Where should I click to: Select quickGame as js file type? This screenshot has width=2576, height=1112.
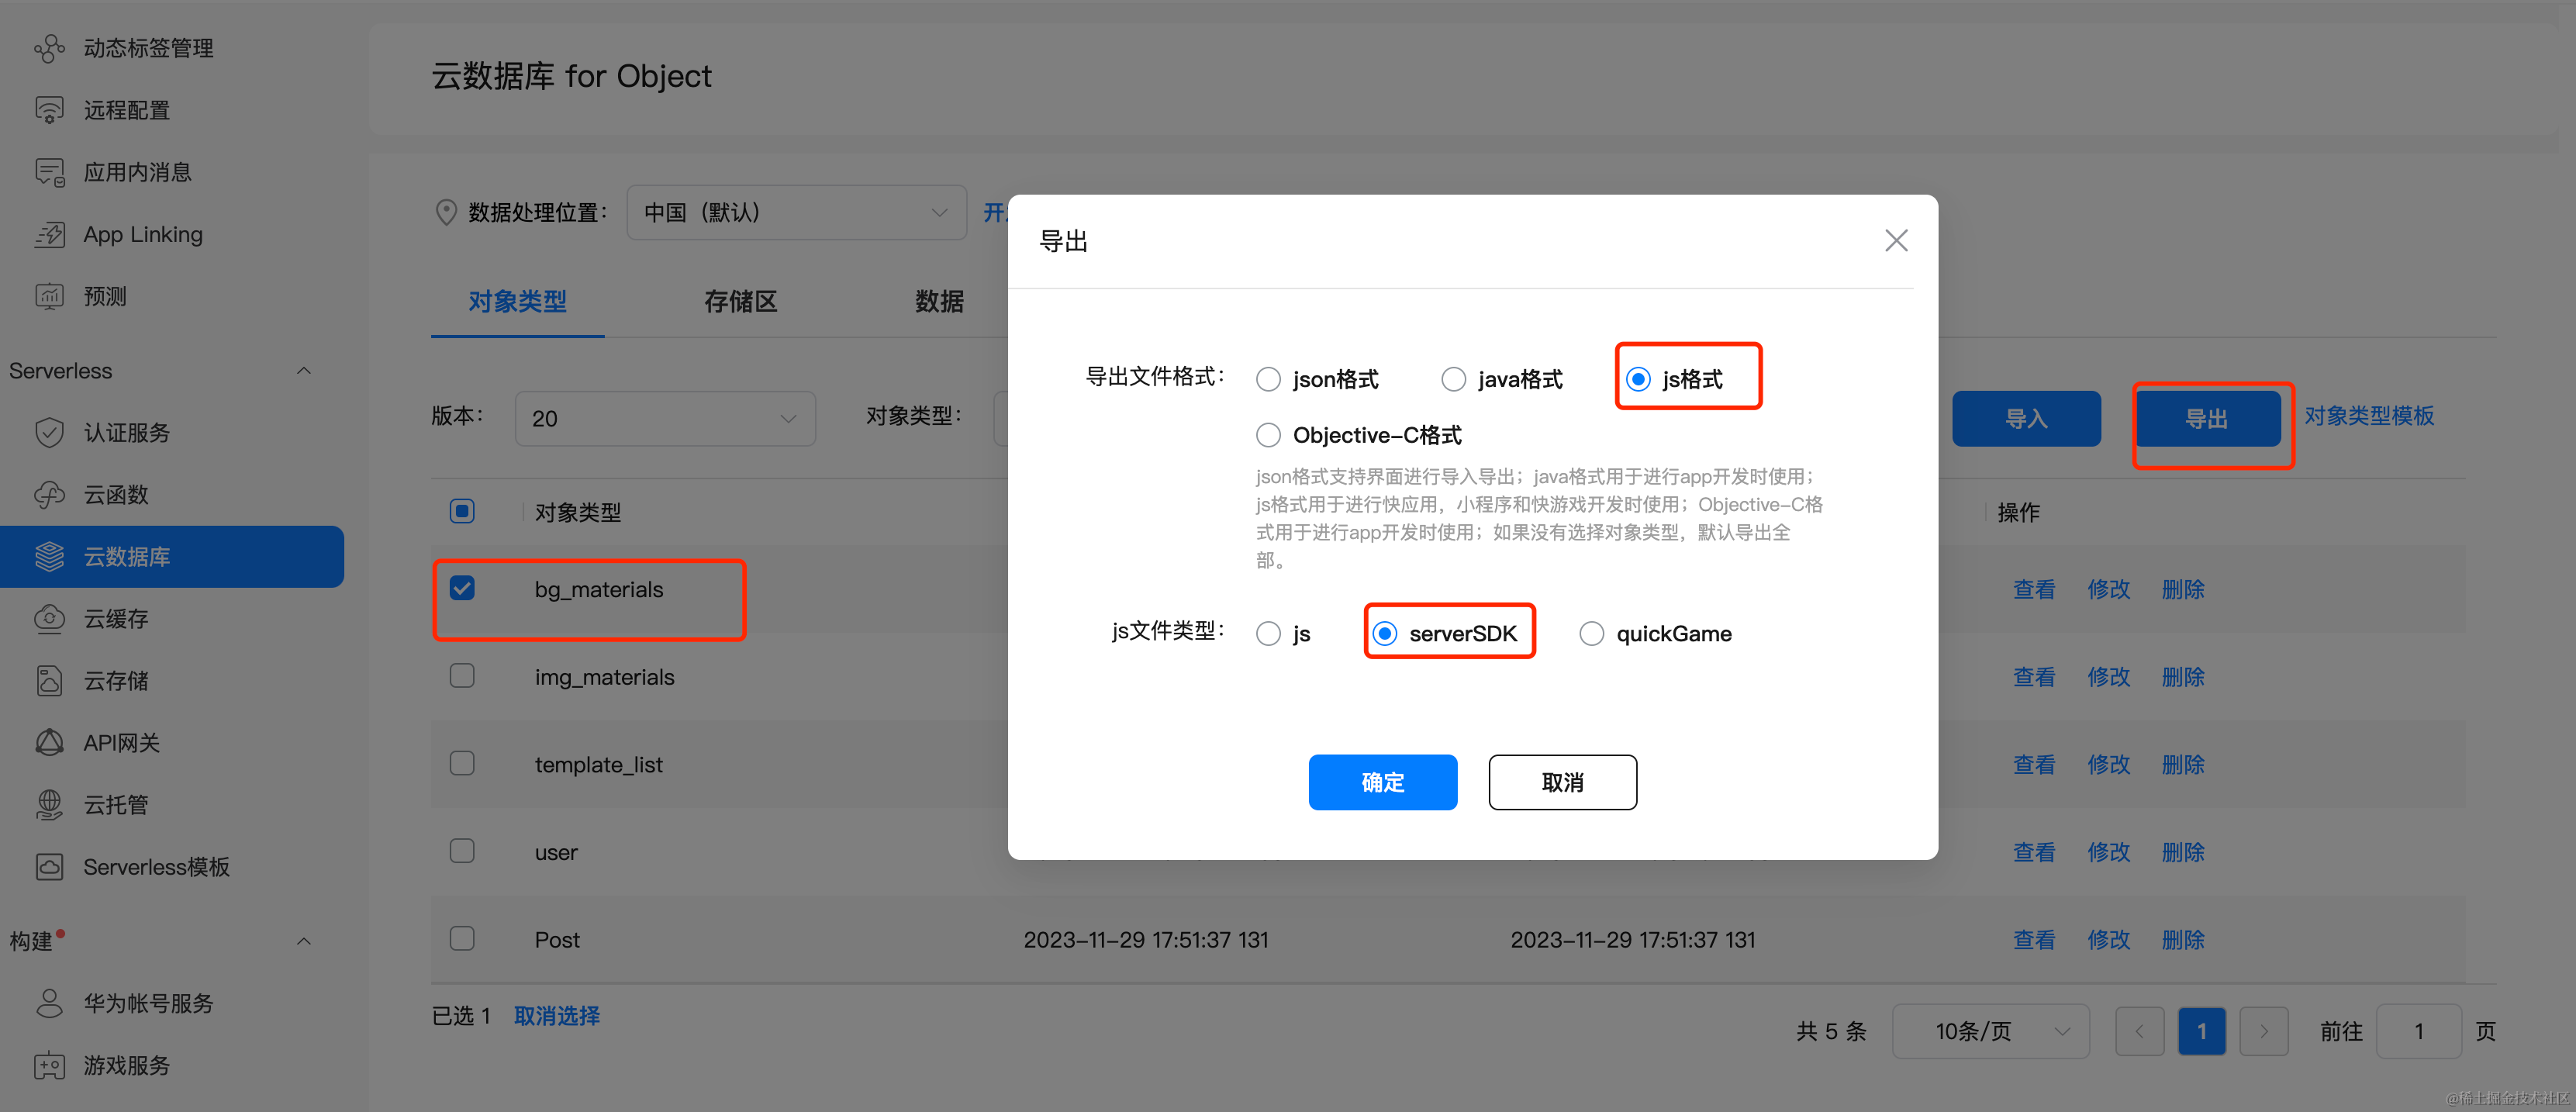click(x=1591, y=634)
